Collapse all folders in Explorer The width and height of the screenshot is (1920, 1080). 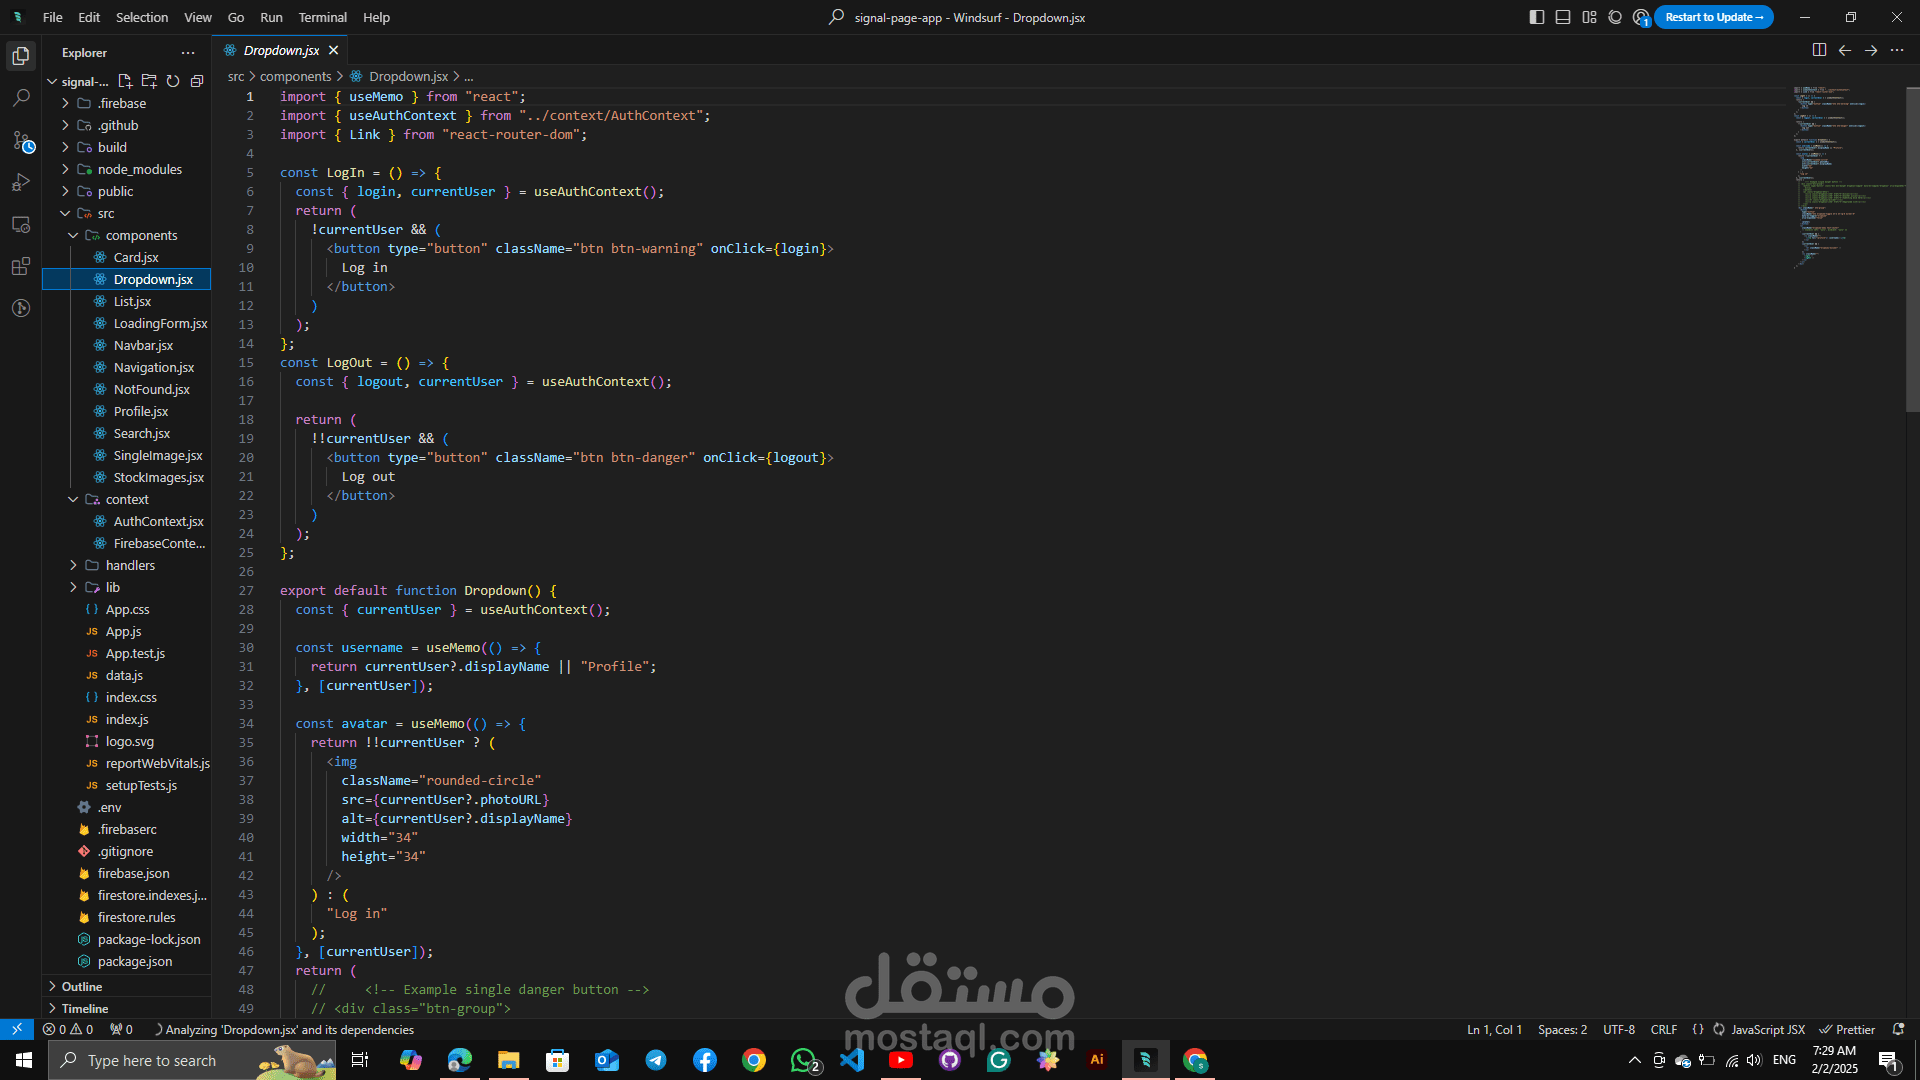[x=197, y=81]
